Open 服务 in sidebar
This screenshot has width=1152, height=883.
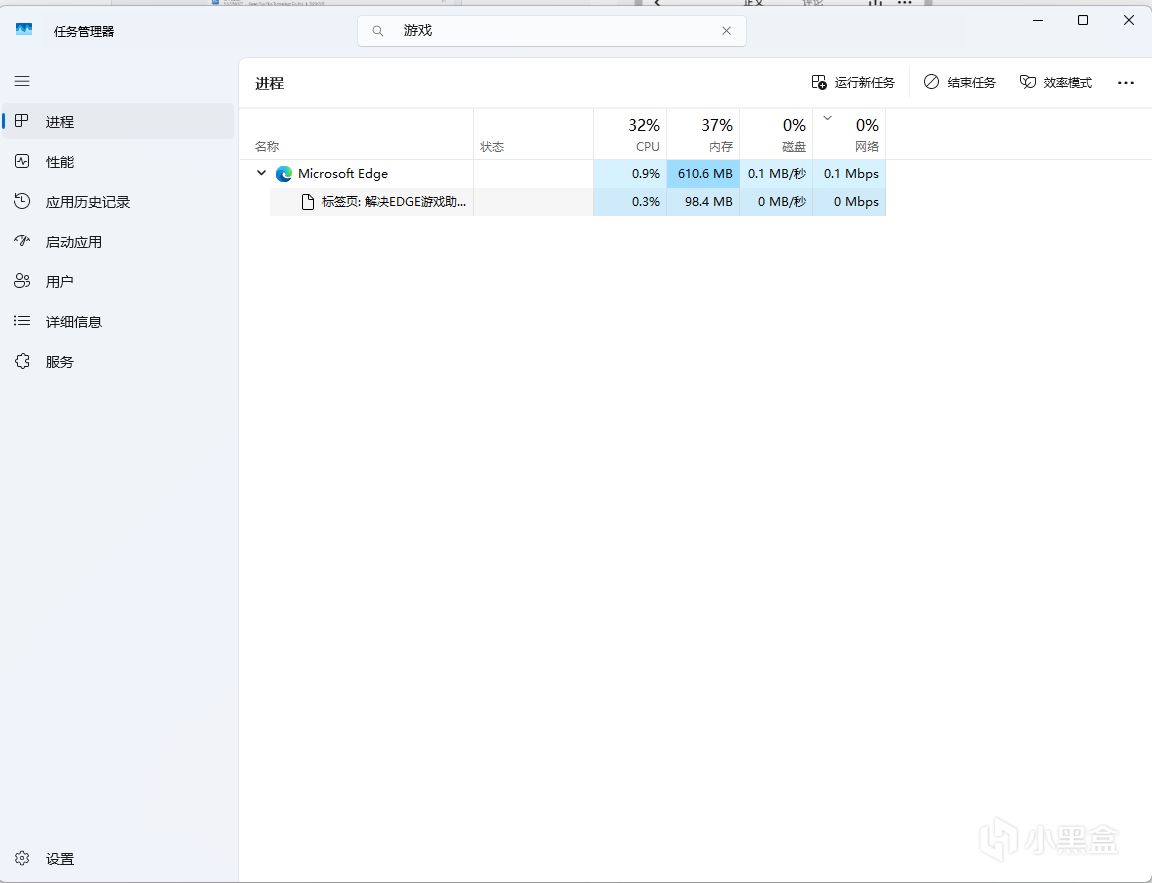(x=118, y=361)
